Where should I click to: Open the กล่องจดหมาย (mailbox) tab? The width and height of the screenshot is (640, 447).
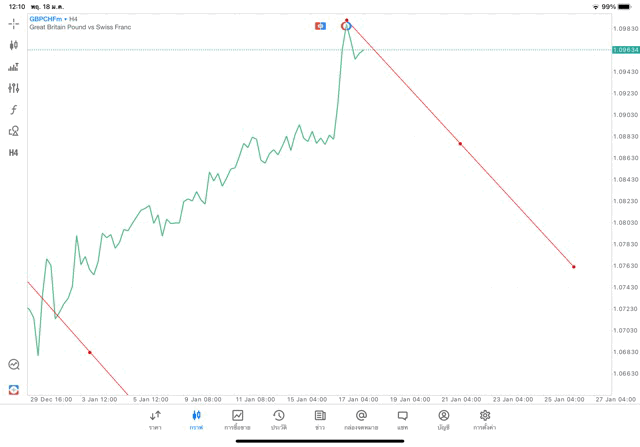pyautogui.click(x=361, y=420)
